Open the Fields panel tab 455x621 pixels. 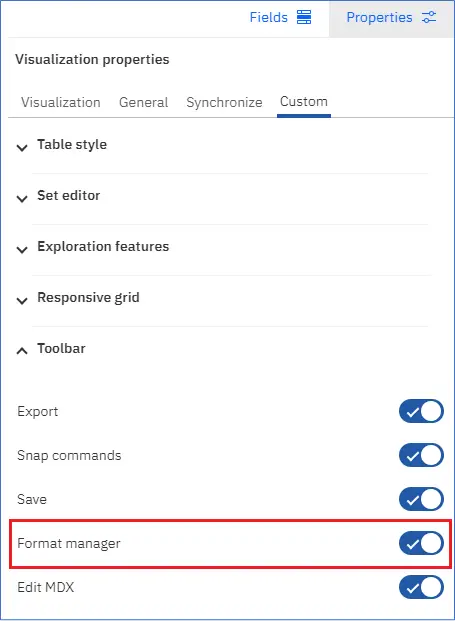point(280,17)
